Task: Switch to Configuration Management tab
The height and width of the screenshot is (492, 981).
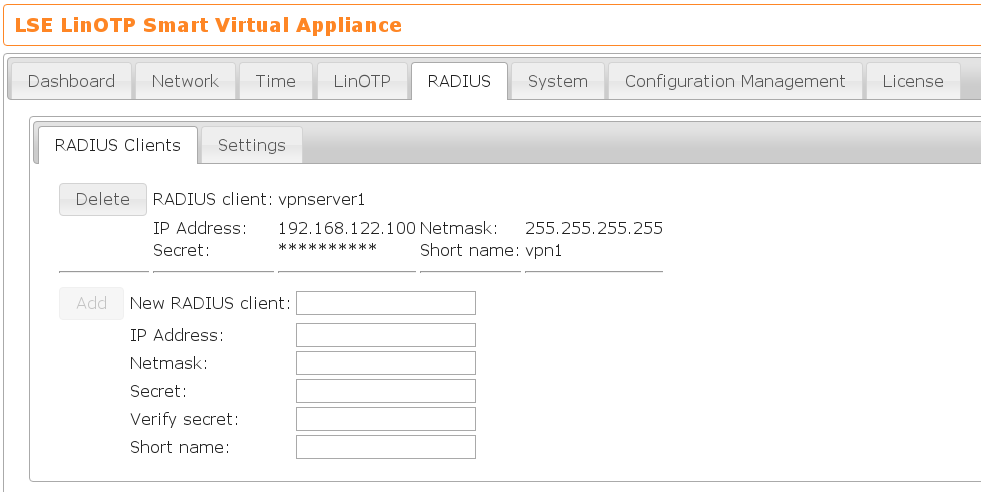Action: pos(735,81)
